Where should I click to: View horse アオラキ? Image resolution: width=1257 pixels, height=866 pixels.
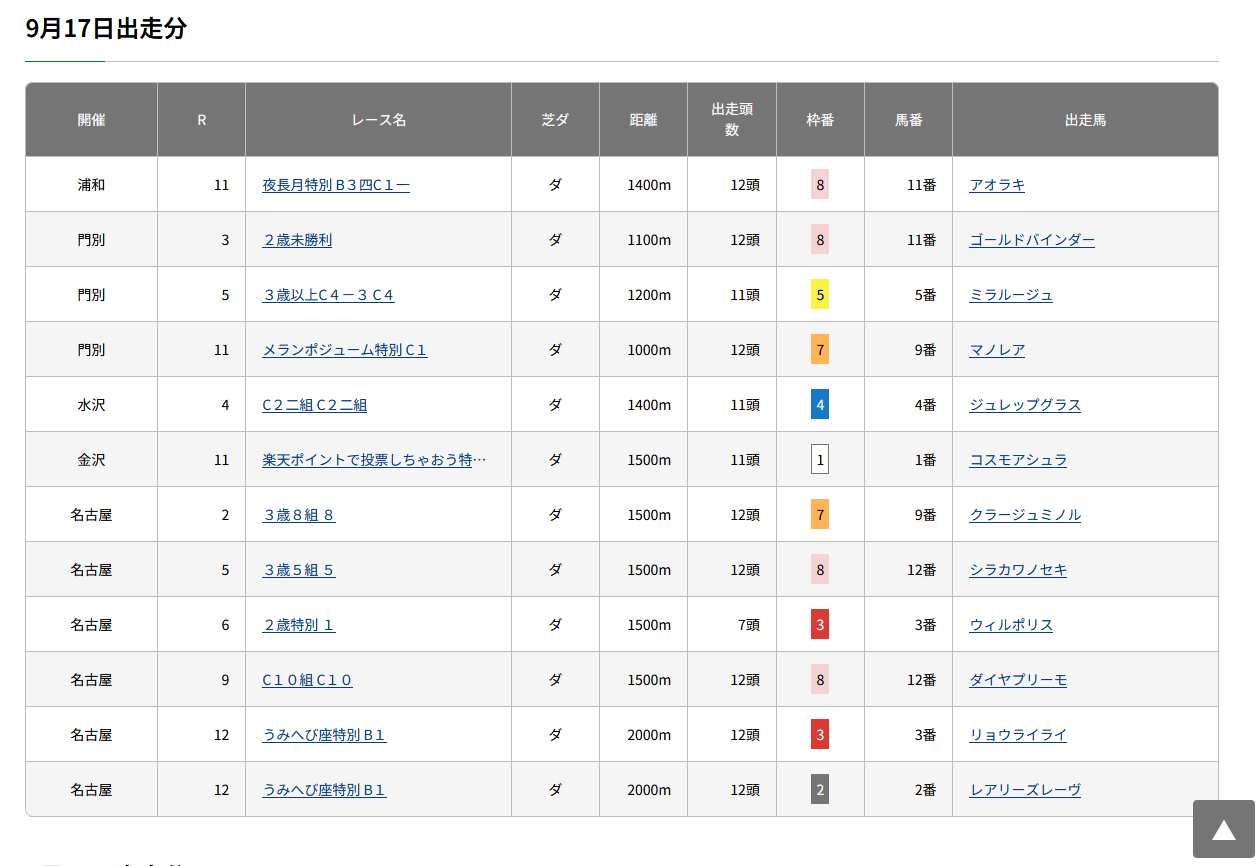[997, 185]
